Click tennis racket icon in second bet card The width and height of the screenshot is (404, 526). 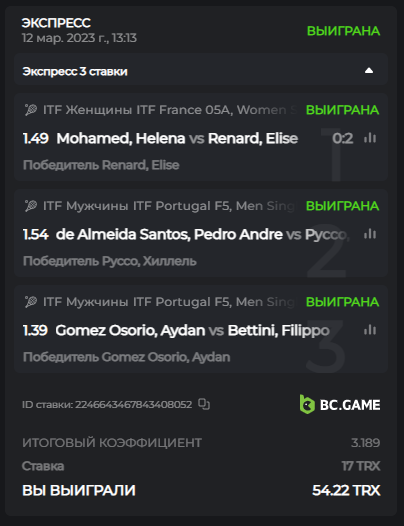pyautogui.click(x=31, y=206)
